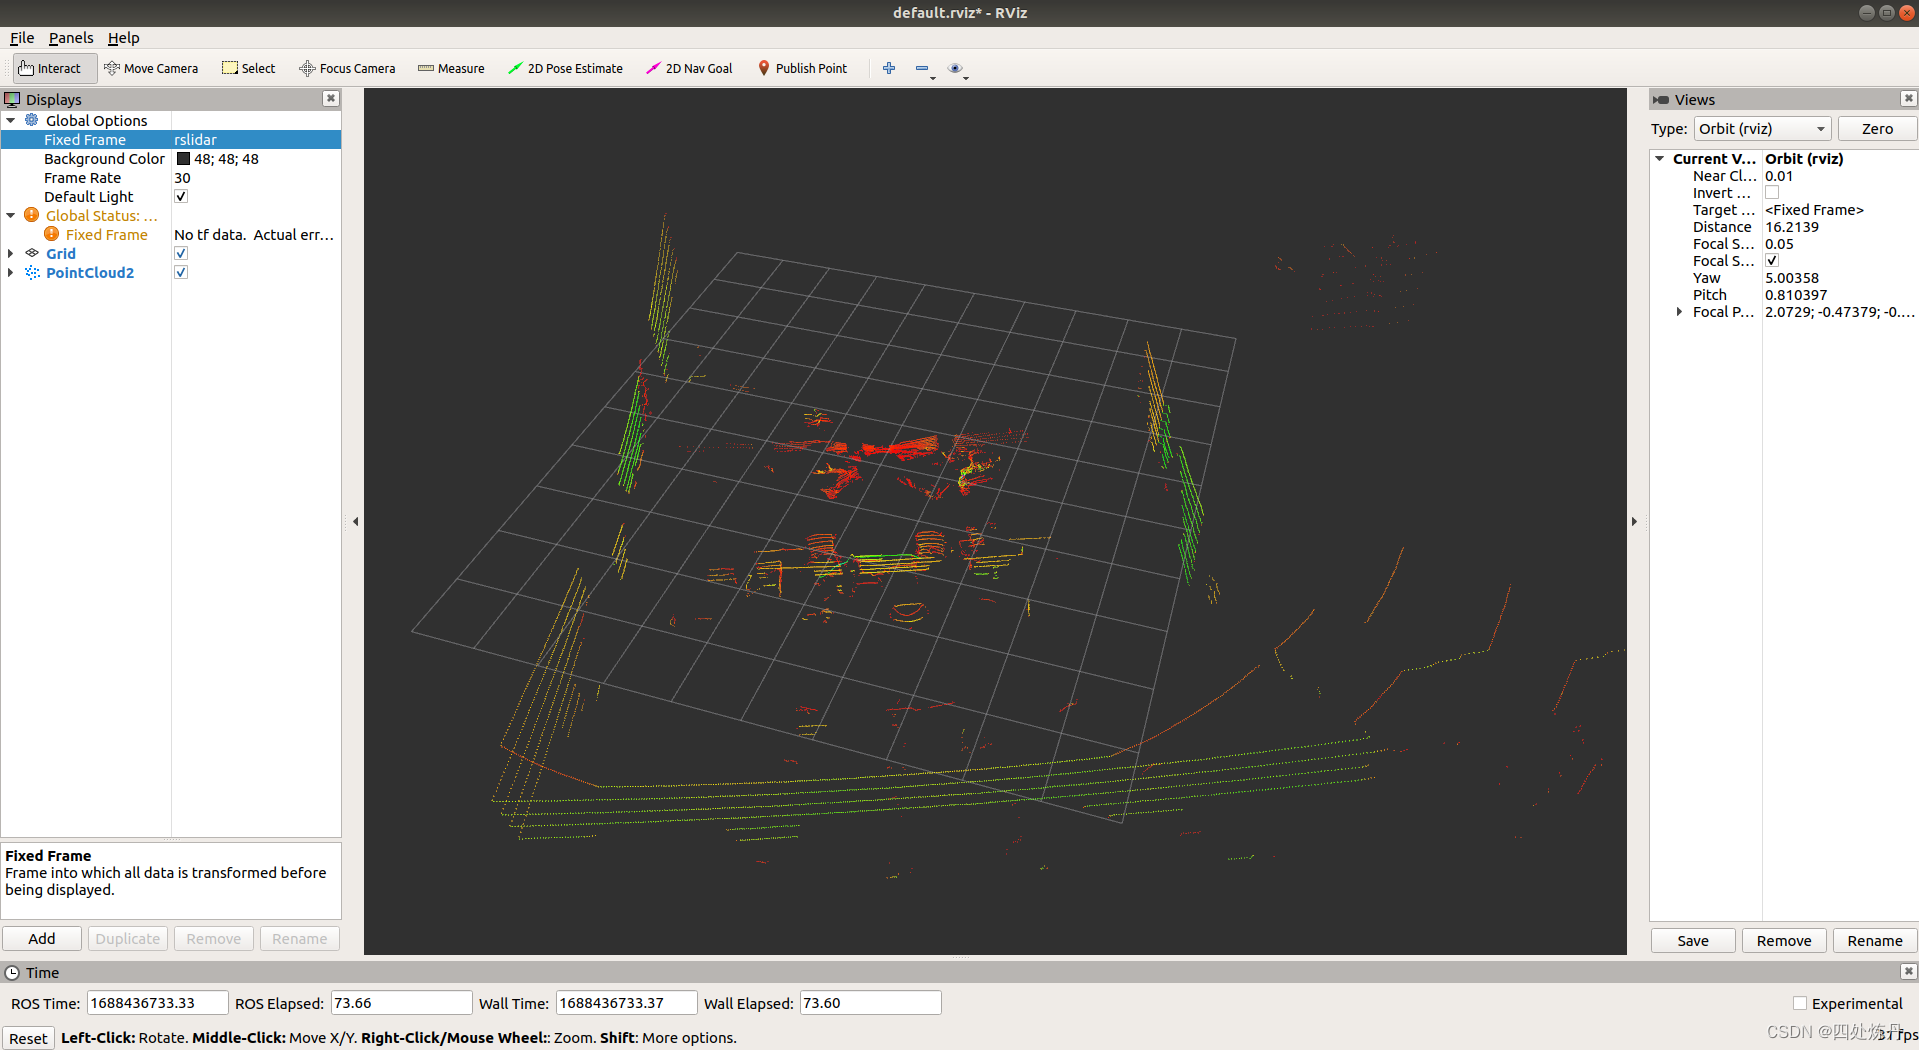Image resolution: width=1919 pixels, height=1050 pixels.
Task: Enable the Experimental checkbox
Action: click(1800, 1003)
